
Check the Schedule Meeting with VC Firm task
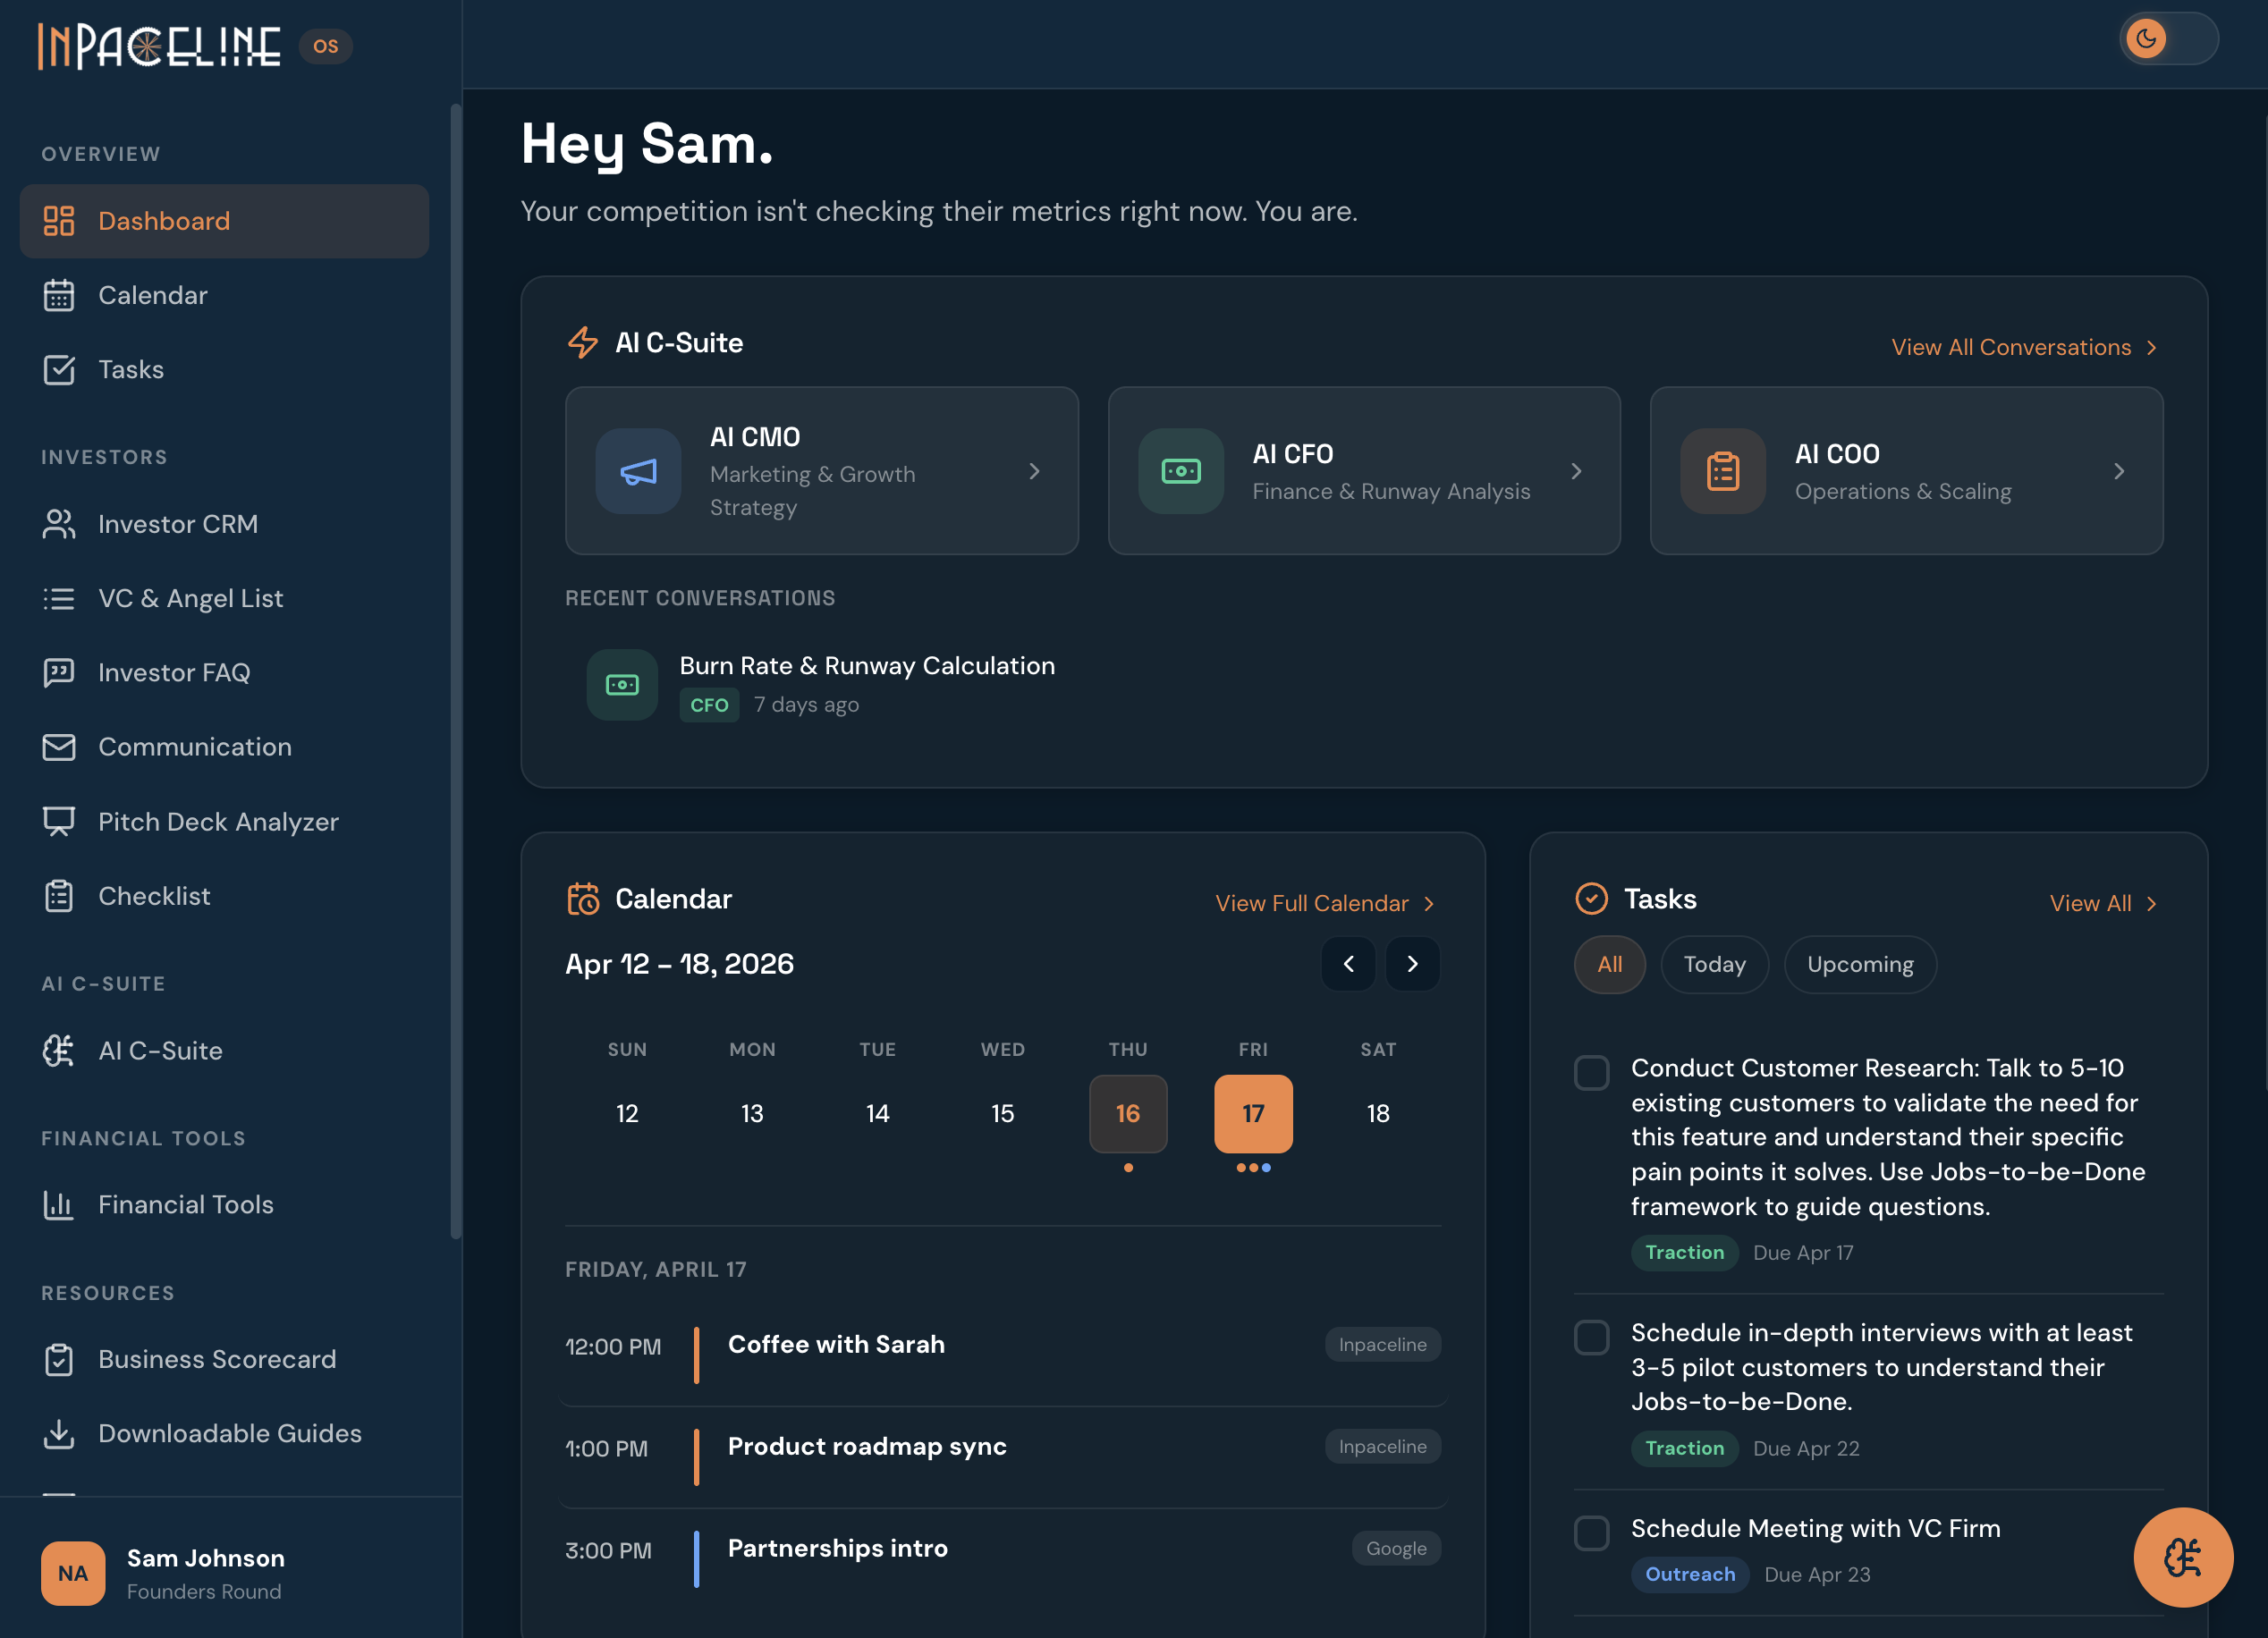(1591, 1533)
